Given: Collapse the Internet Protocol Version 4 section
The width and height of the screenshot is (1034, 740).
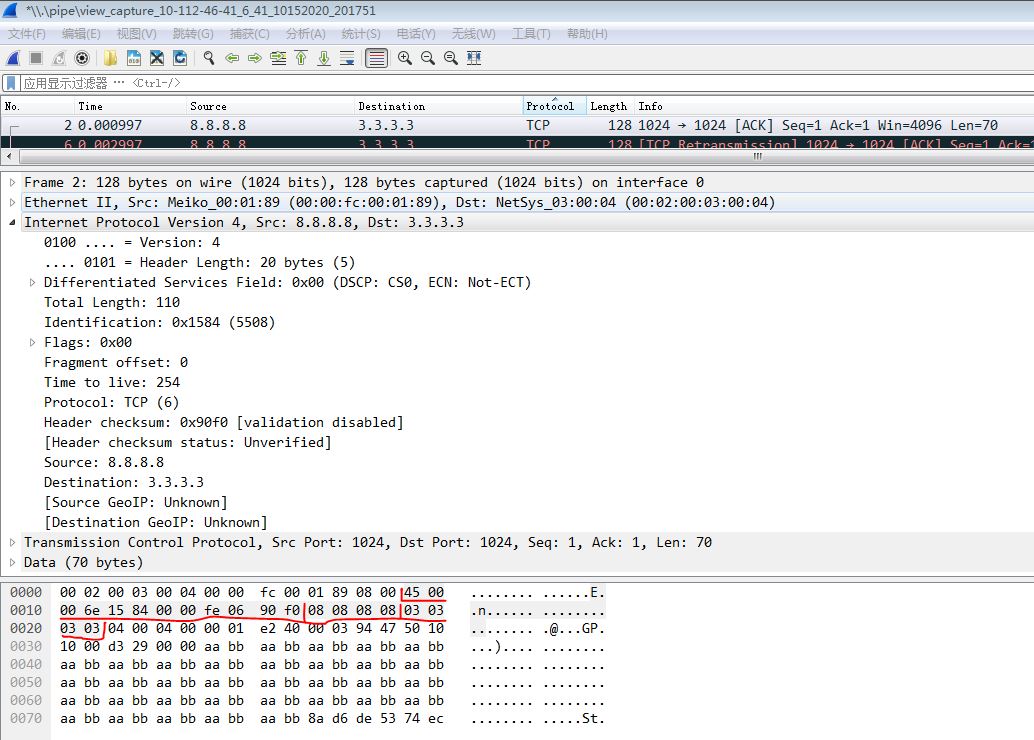Looking at the screenshot, I should [x=11, y=222].
